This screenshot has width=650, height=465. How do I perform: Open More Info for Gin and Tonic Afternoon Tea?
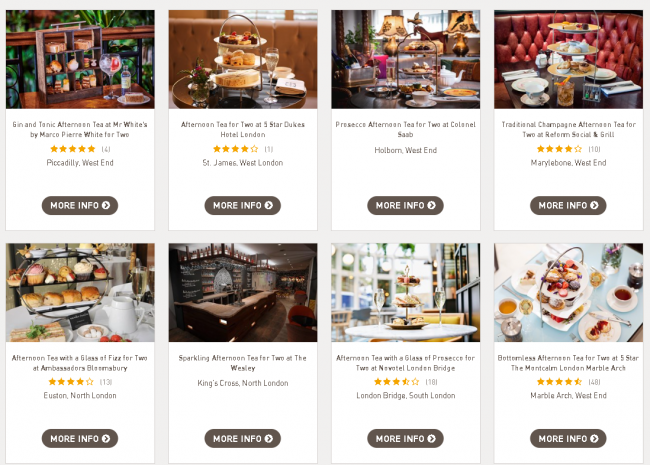click(80, 206)
